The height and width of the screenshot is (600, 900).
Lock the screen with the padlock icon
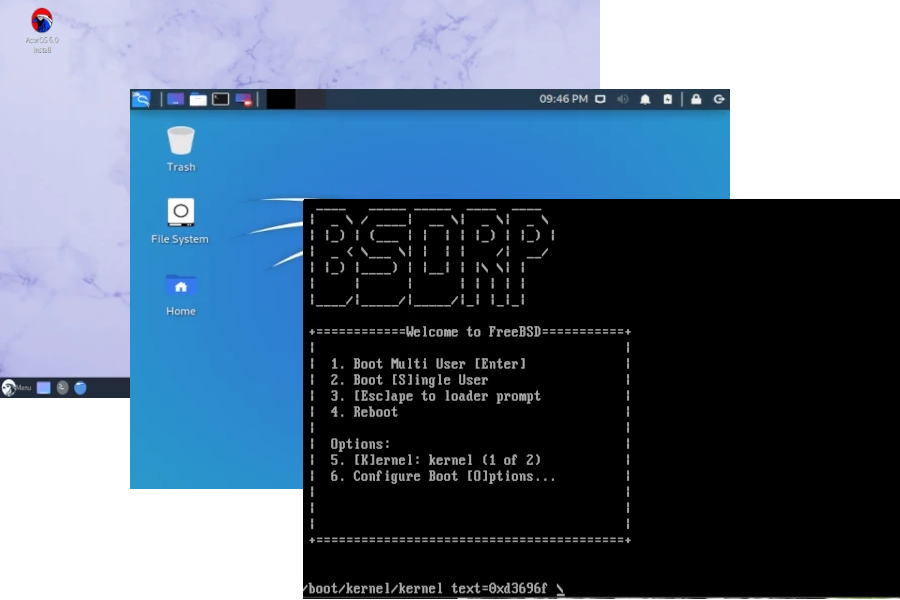pyautogui.click(x=696, y=99)
